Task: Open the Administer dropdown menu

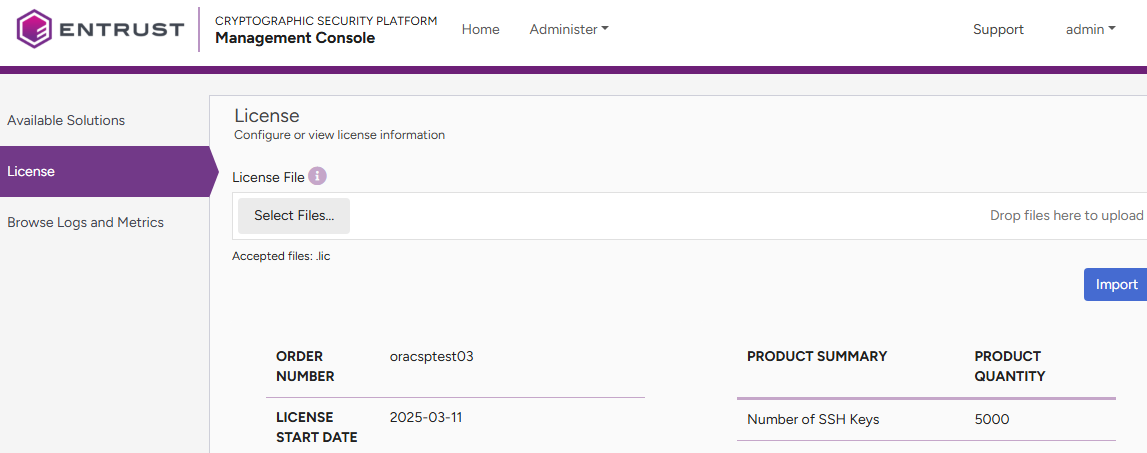Action: [x=568, y=30]
